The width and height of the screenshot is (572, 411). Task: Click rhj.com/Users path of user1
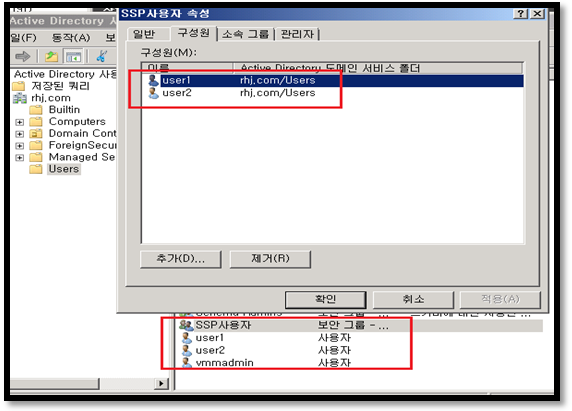[x=278, y=80]
